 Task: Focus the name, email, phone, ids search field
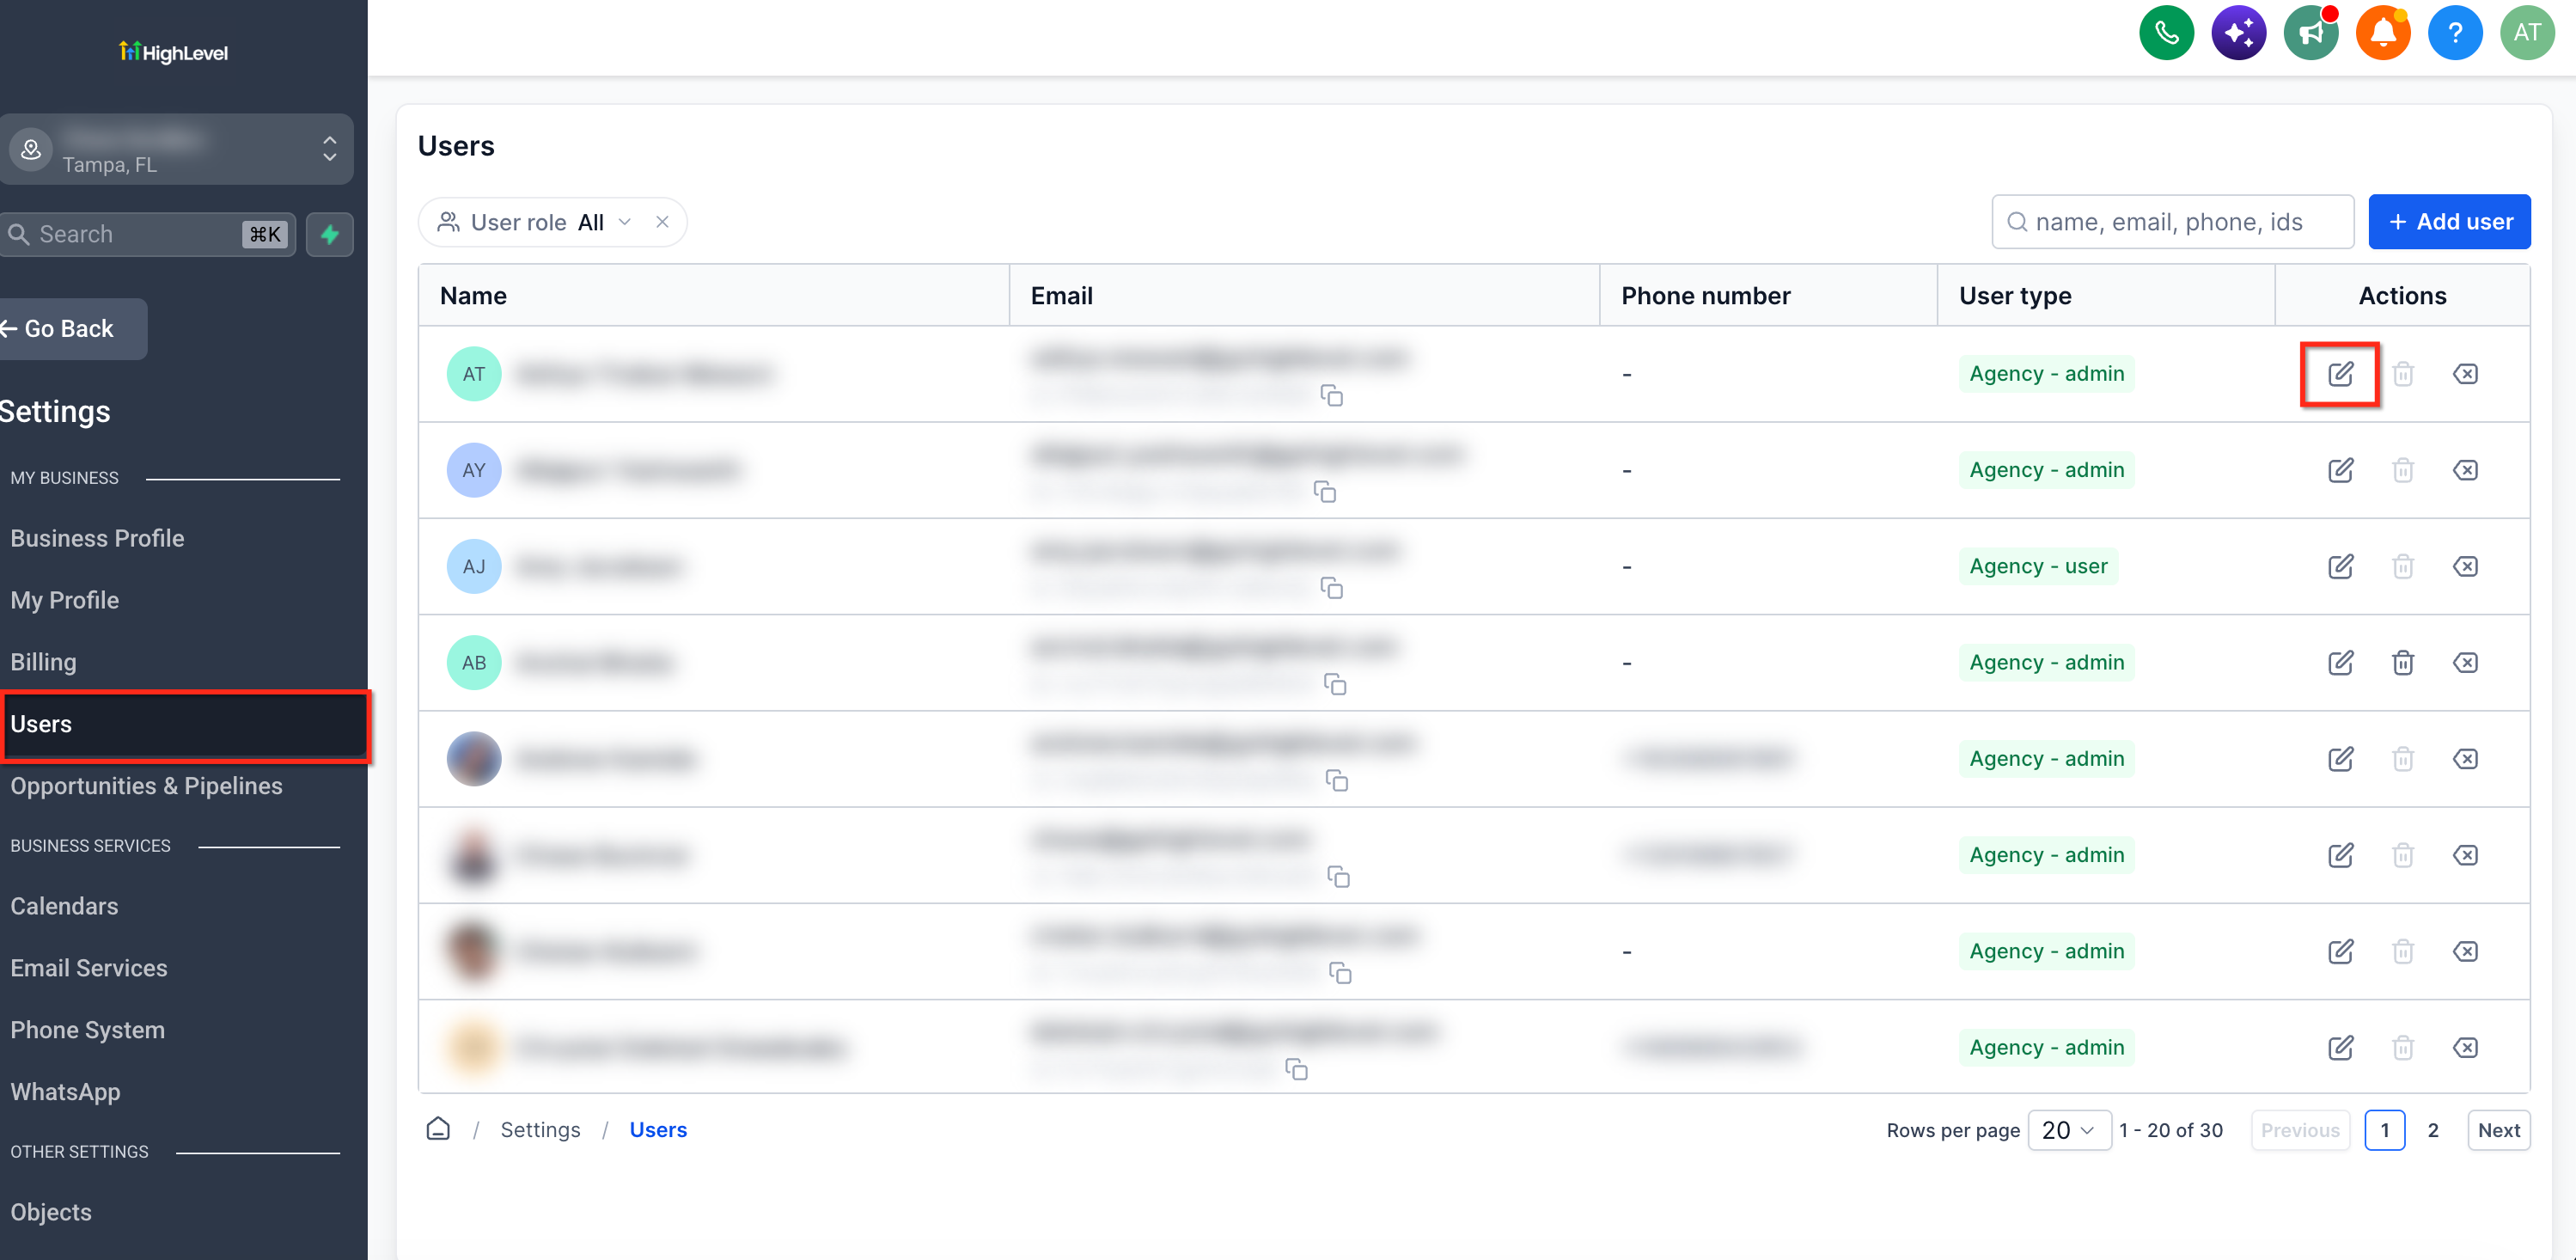(2172, 222)
